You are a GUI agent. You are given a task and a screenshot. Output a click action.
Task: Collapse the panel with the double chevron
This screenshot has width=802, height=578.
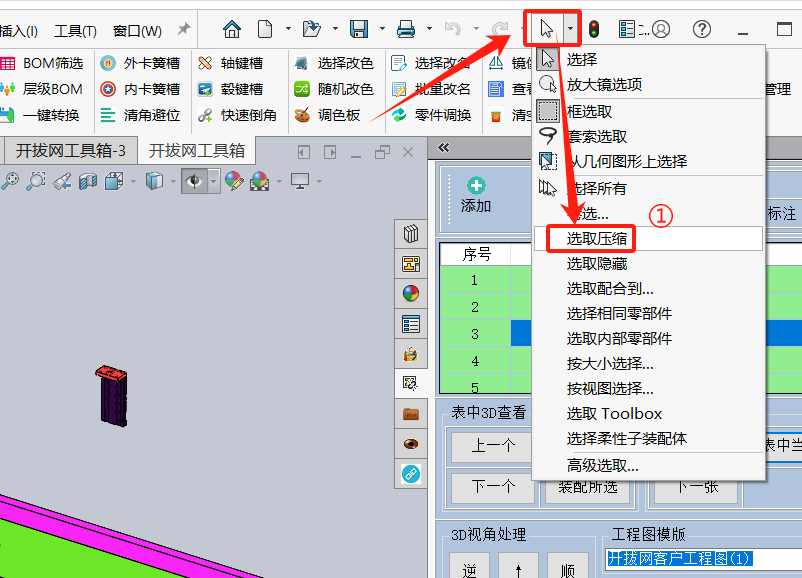point(443,148)
